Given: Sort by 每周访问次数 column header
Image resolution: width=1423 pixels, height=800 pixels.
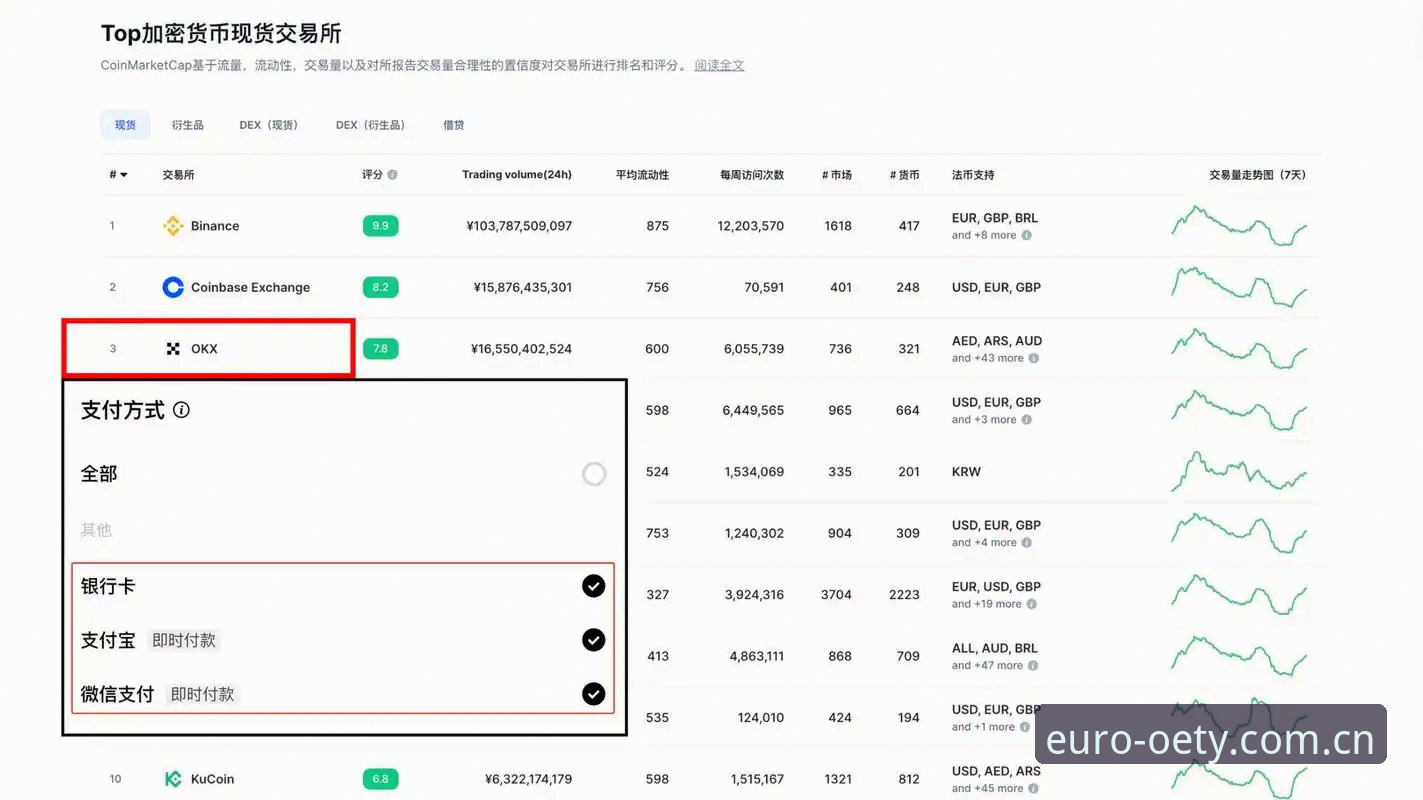Looking at the screenshot, I should click(x=752, y=175).
